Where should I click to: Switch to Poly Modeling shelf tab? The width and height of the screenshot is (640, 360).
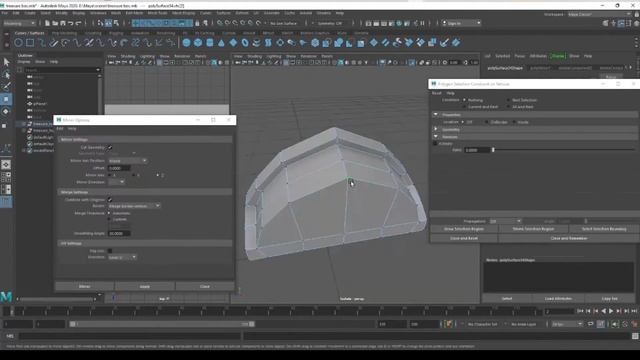point(64,33)
